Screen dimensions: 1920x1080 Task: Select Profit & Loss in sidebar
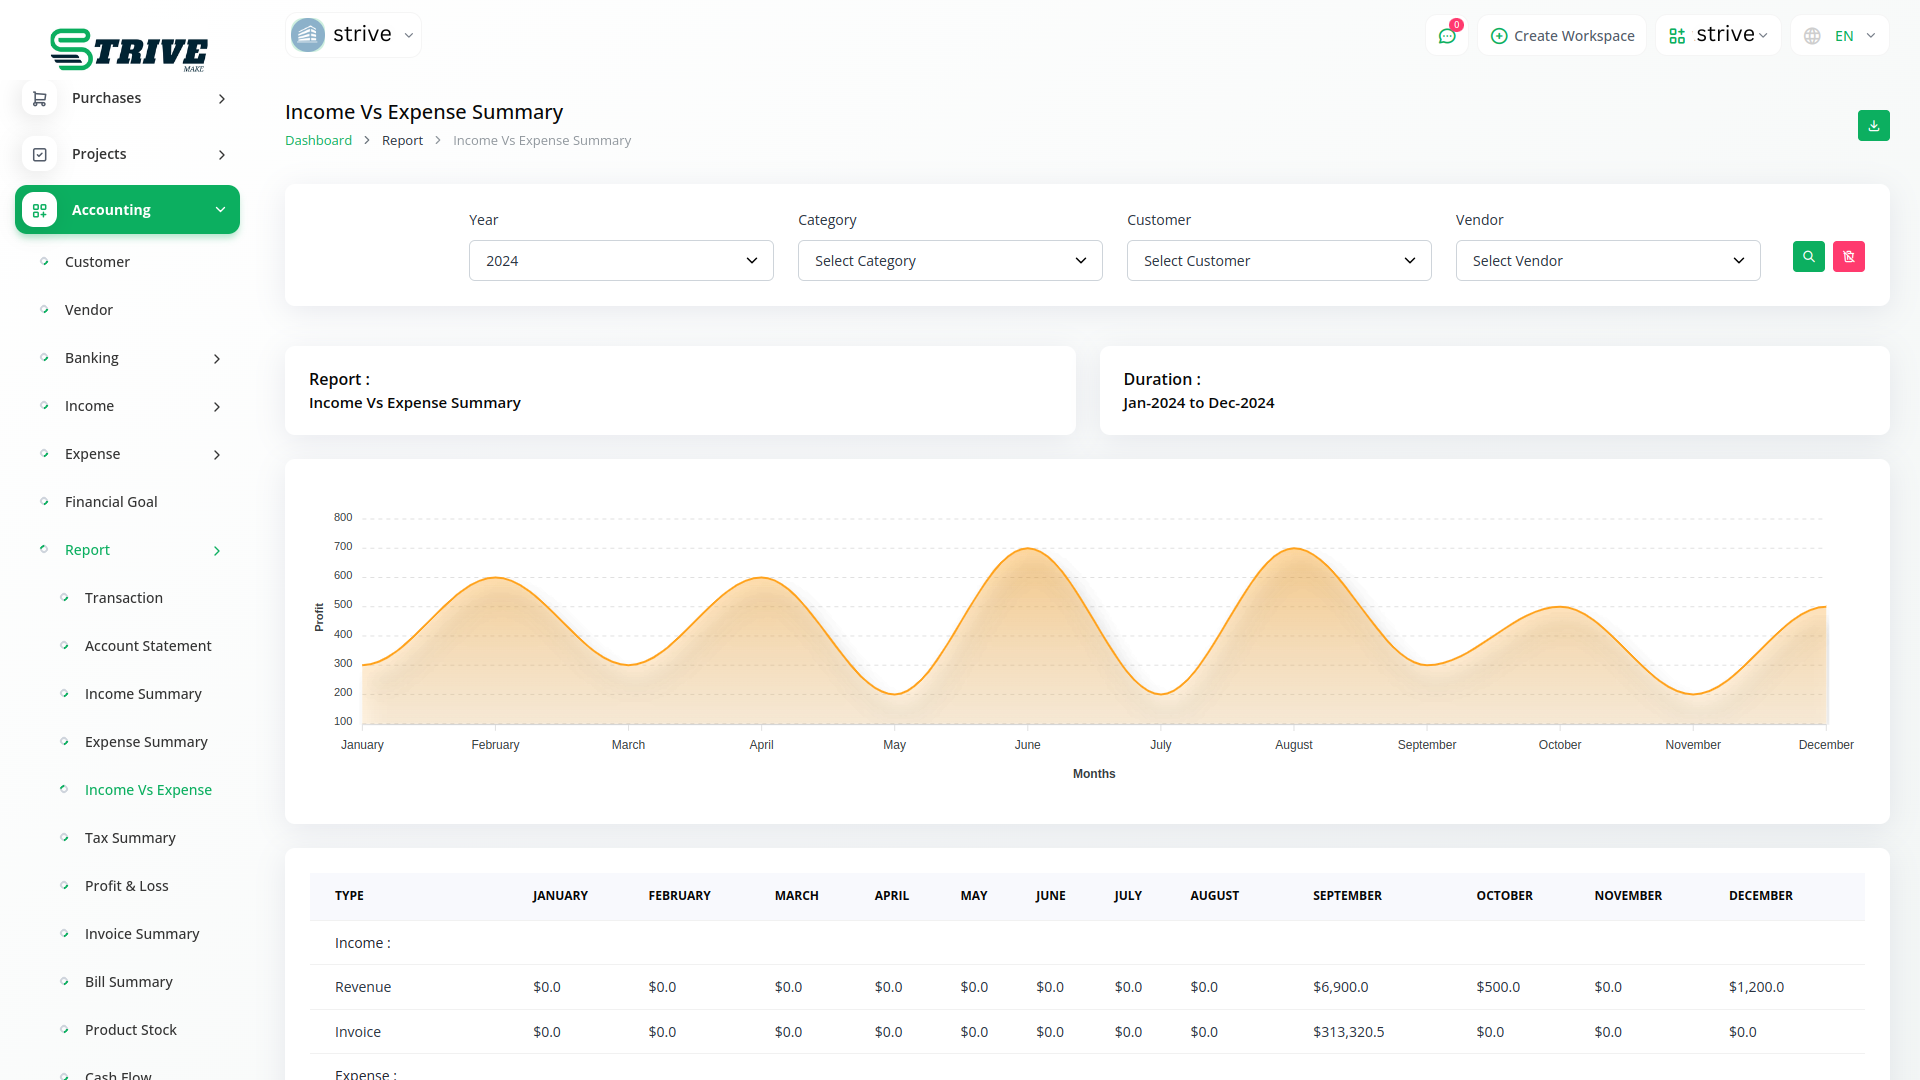click(x=127, y=885)
